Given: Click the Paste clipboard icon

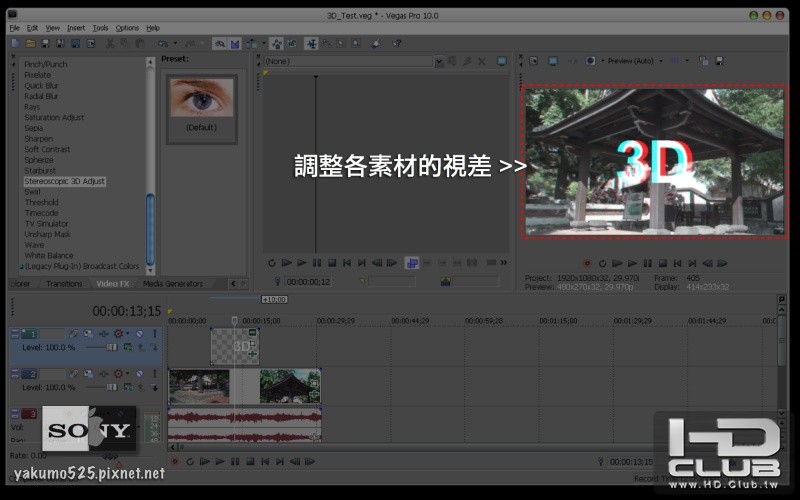Looking at the screenshot, I should point(139,44).
